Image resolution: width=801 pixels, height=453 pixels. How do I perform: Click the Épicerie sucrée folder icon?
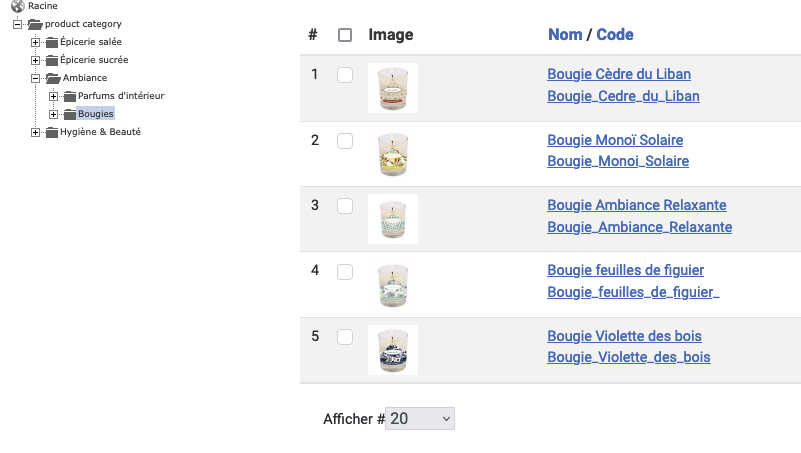coord(52,60)
